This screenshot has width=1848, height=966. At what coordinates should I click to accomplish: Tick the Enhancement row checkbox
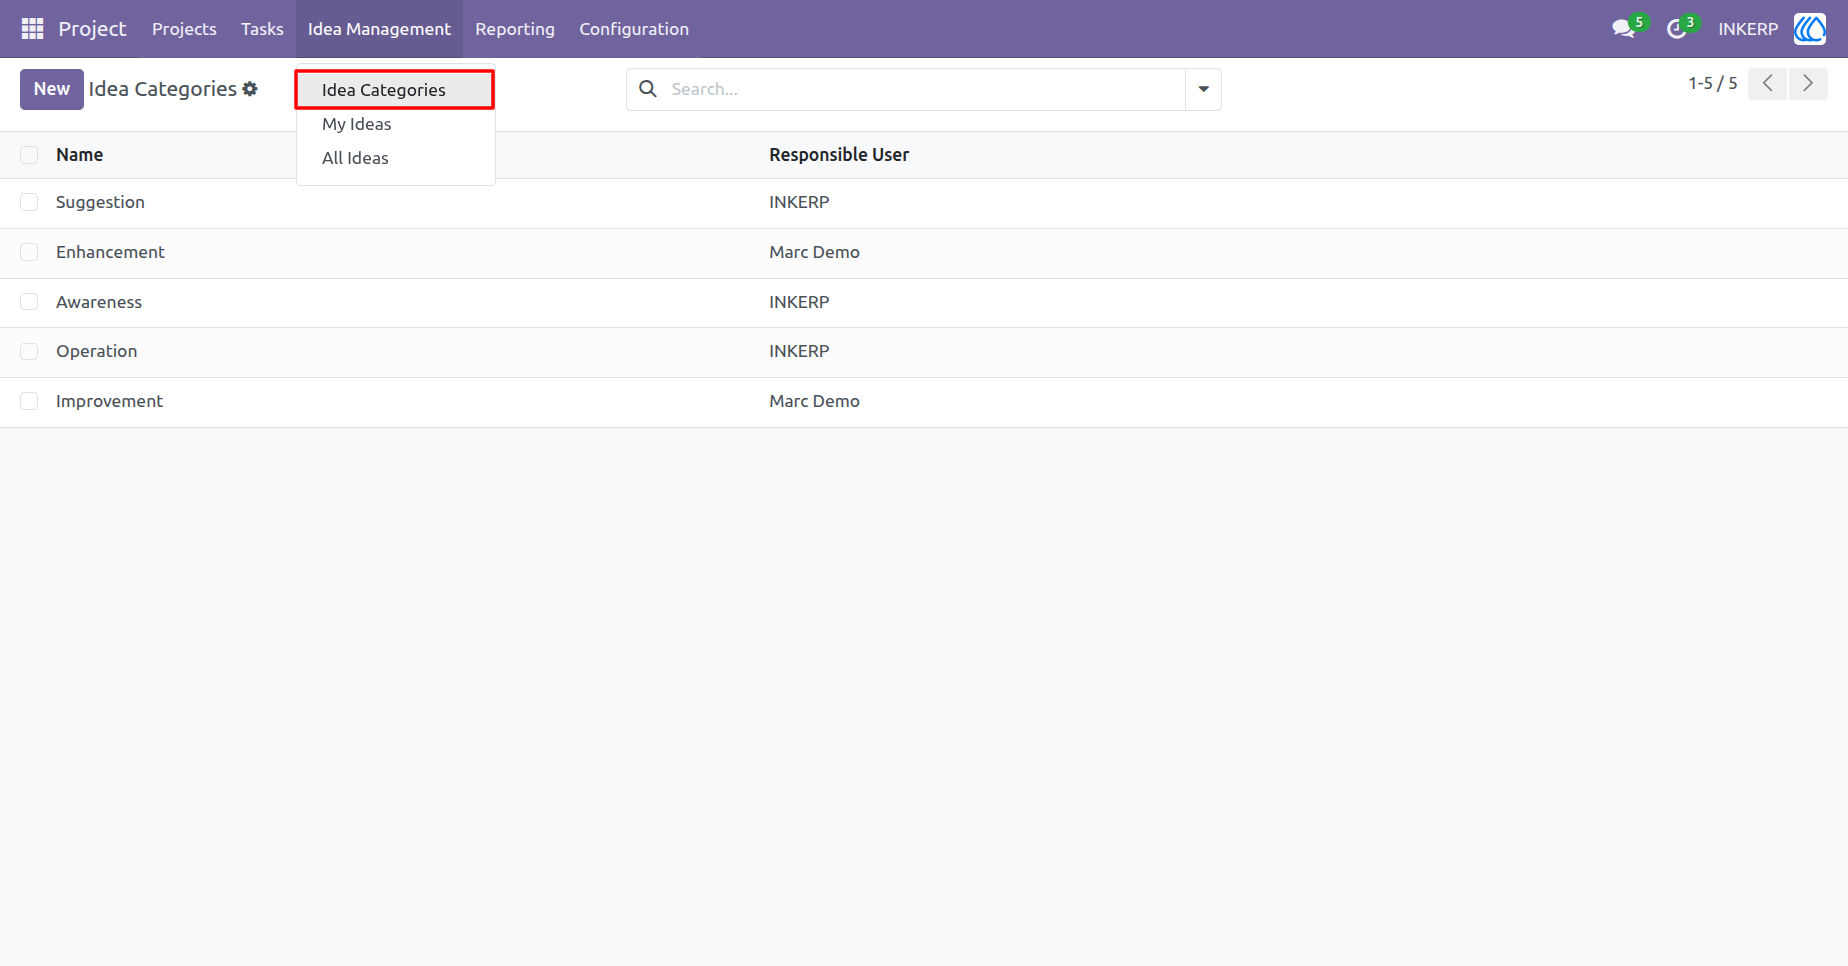29,252
